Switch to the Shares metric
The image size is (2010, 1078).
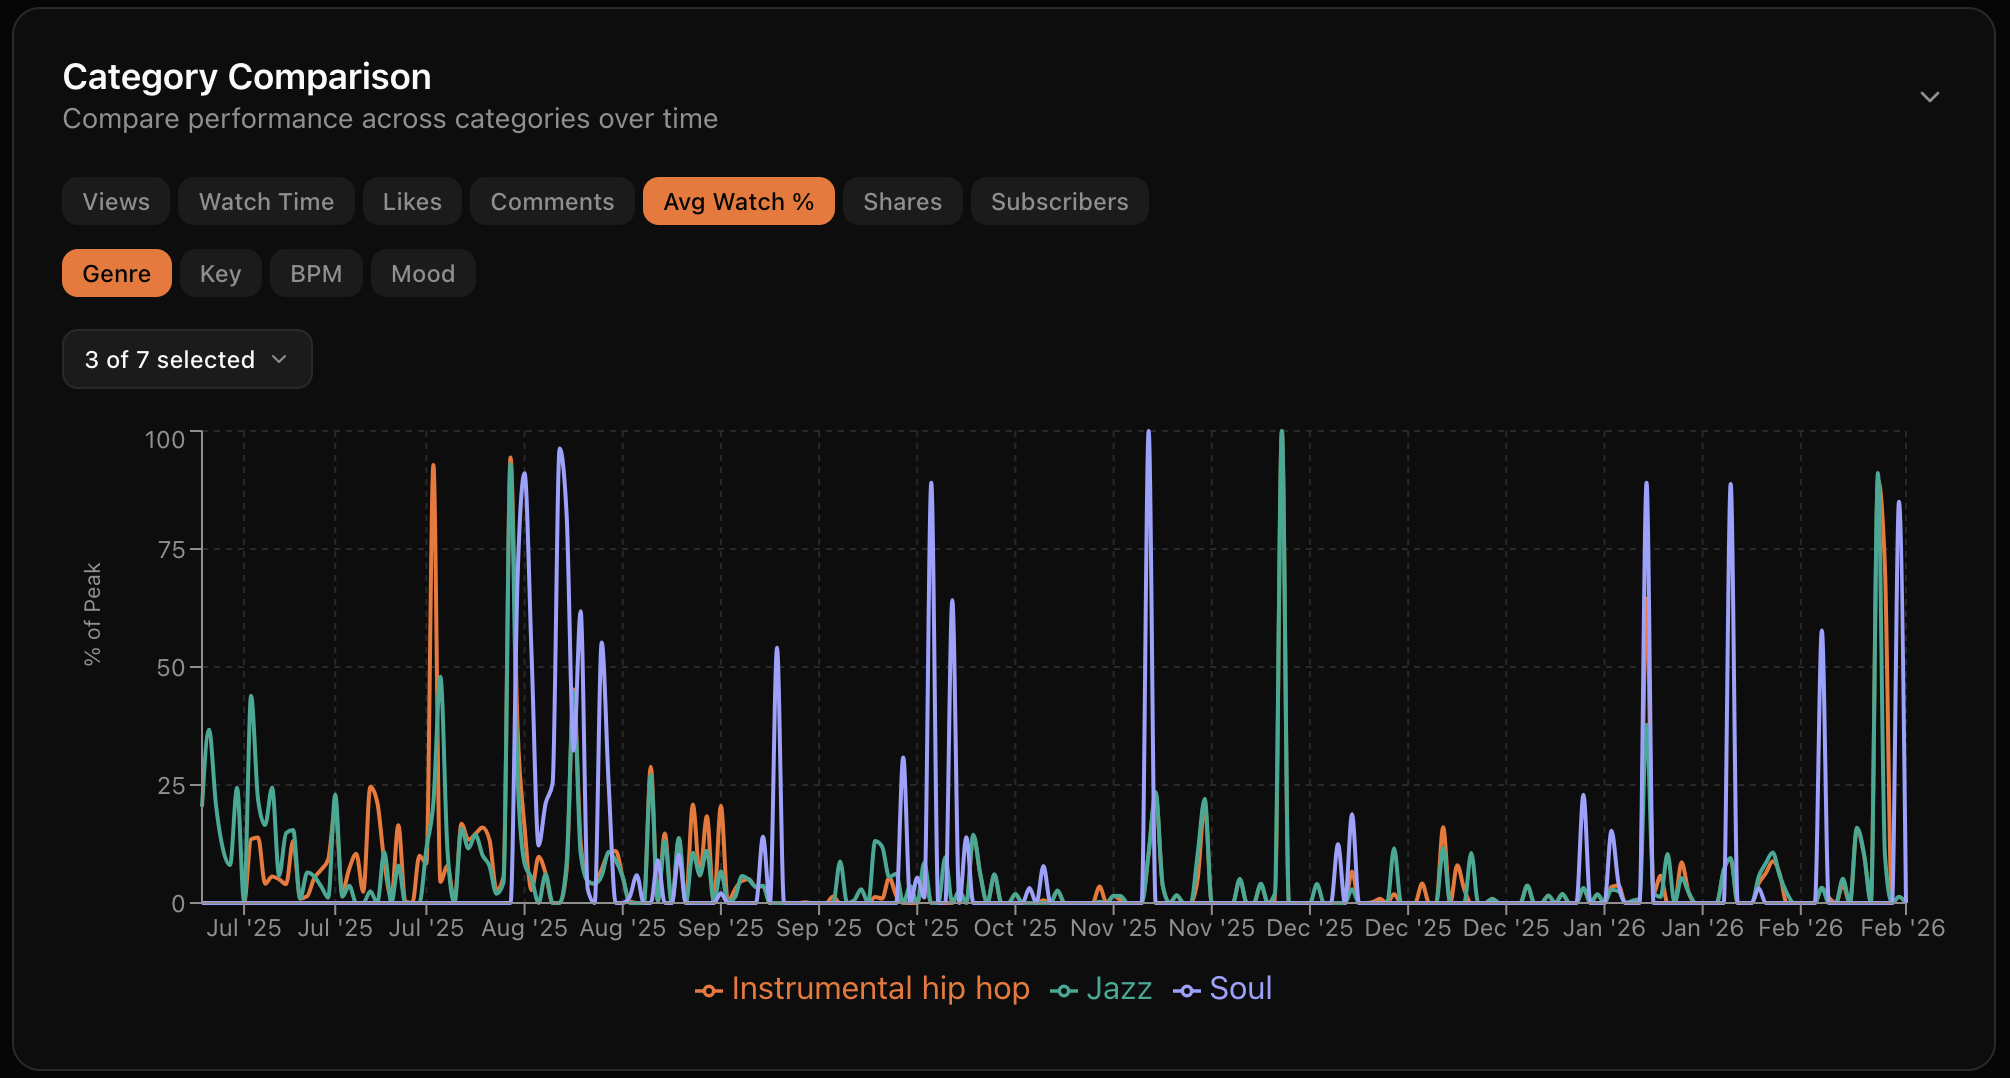coord(902,201)
